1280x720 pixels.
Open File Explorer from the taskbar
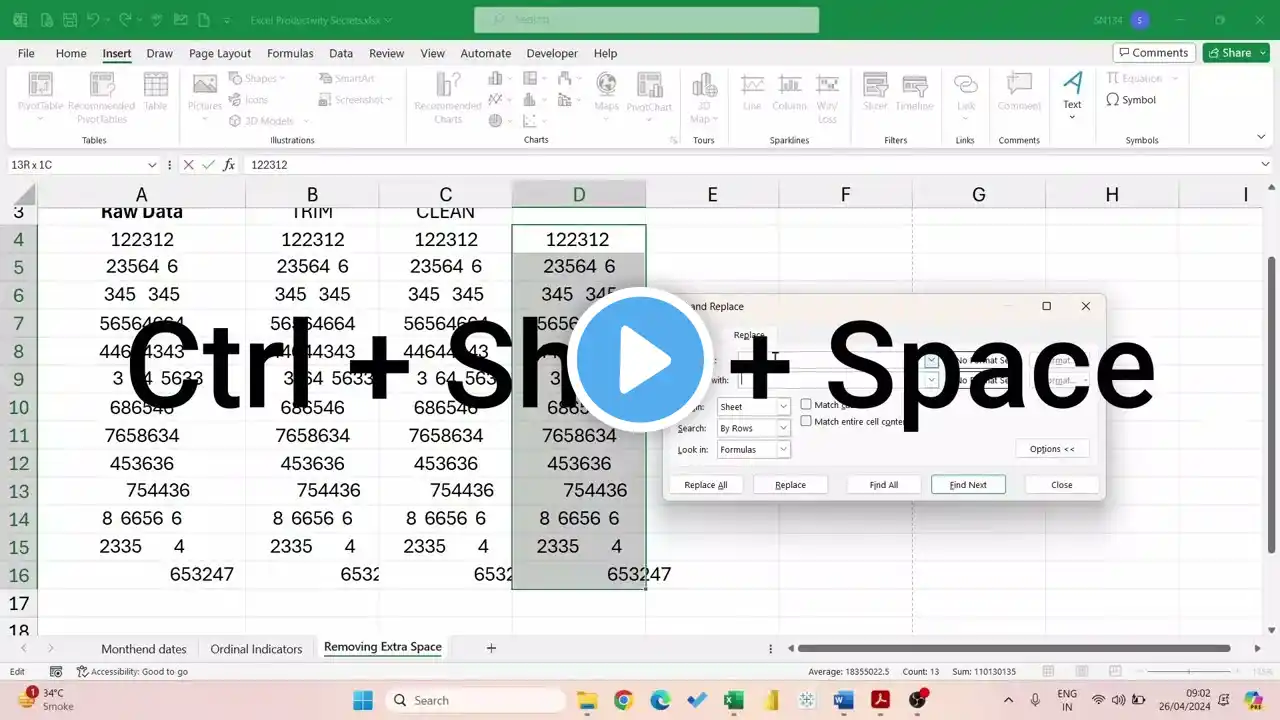point(586,700)
